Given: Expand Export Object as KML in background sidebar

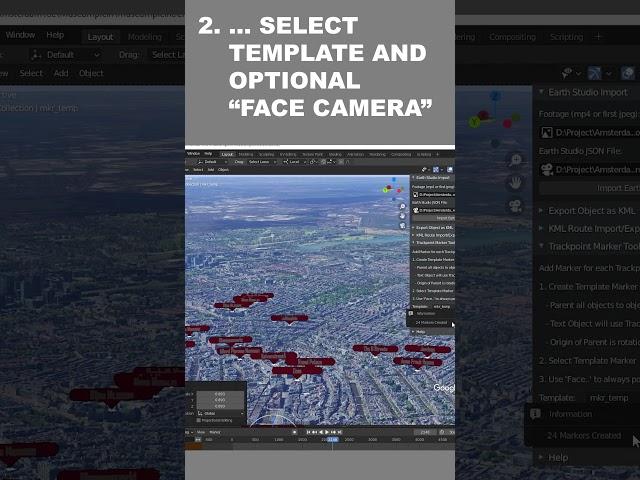Looking at the screenshot, I should [588, 211].
